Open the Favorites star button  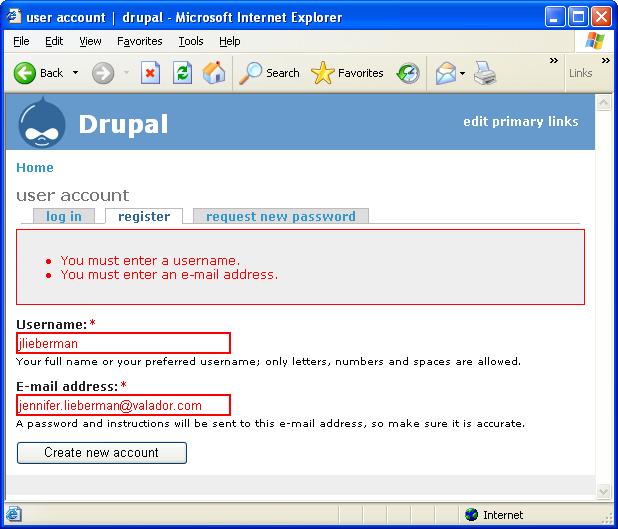347,73
